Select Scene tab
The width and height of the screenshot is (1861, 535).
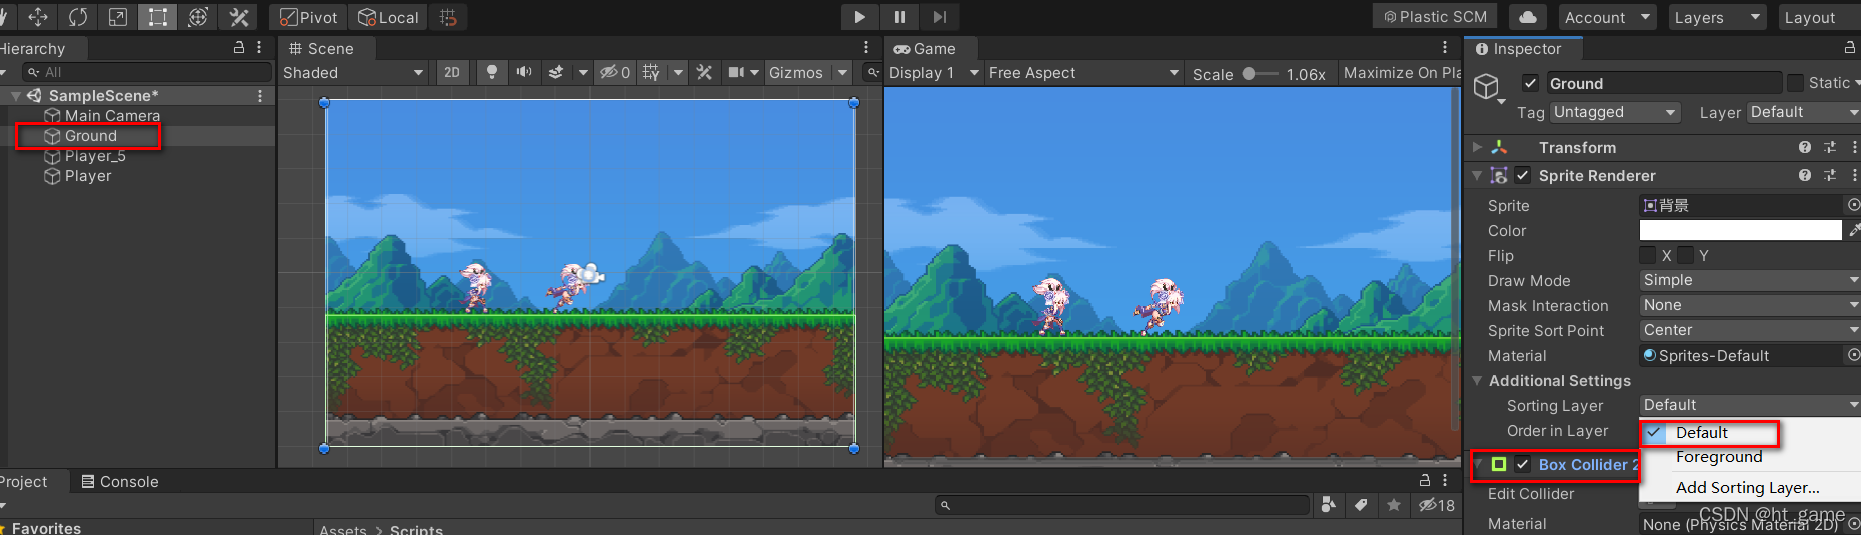point(321,48)
